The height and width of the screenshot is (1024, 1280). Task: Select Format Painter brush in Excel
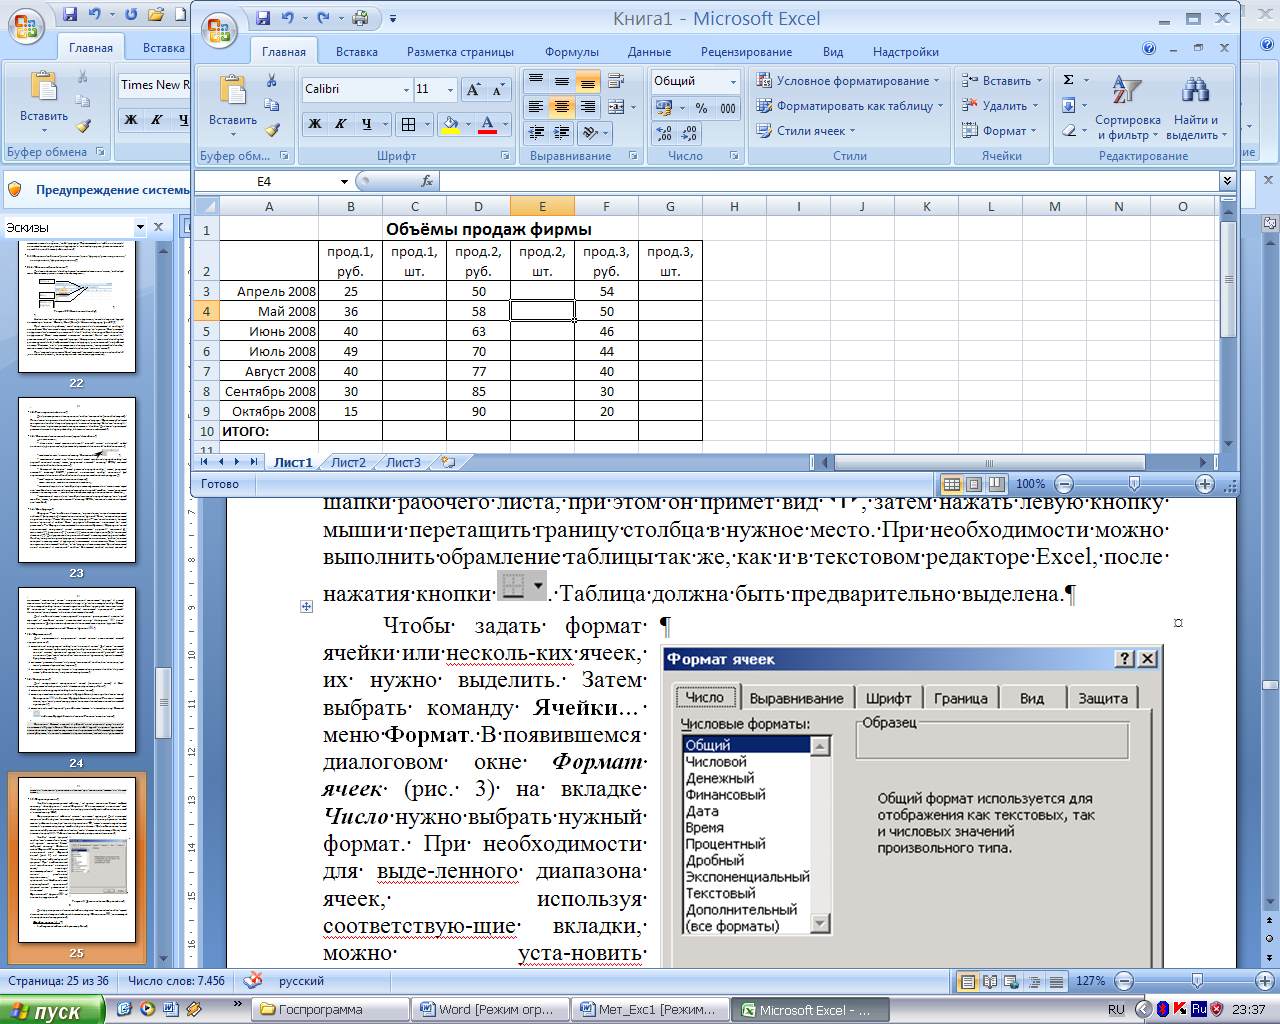[x=271, y=129]
